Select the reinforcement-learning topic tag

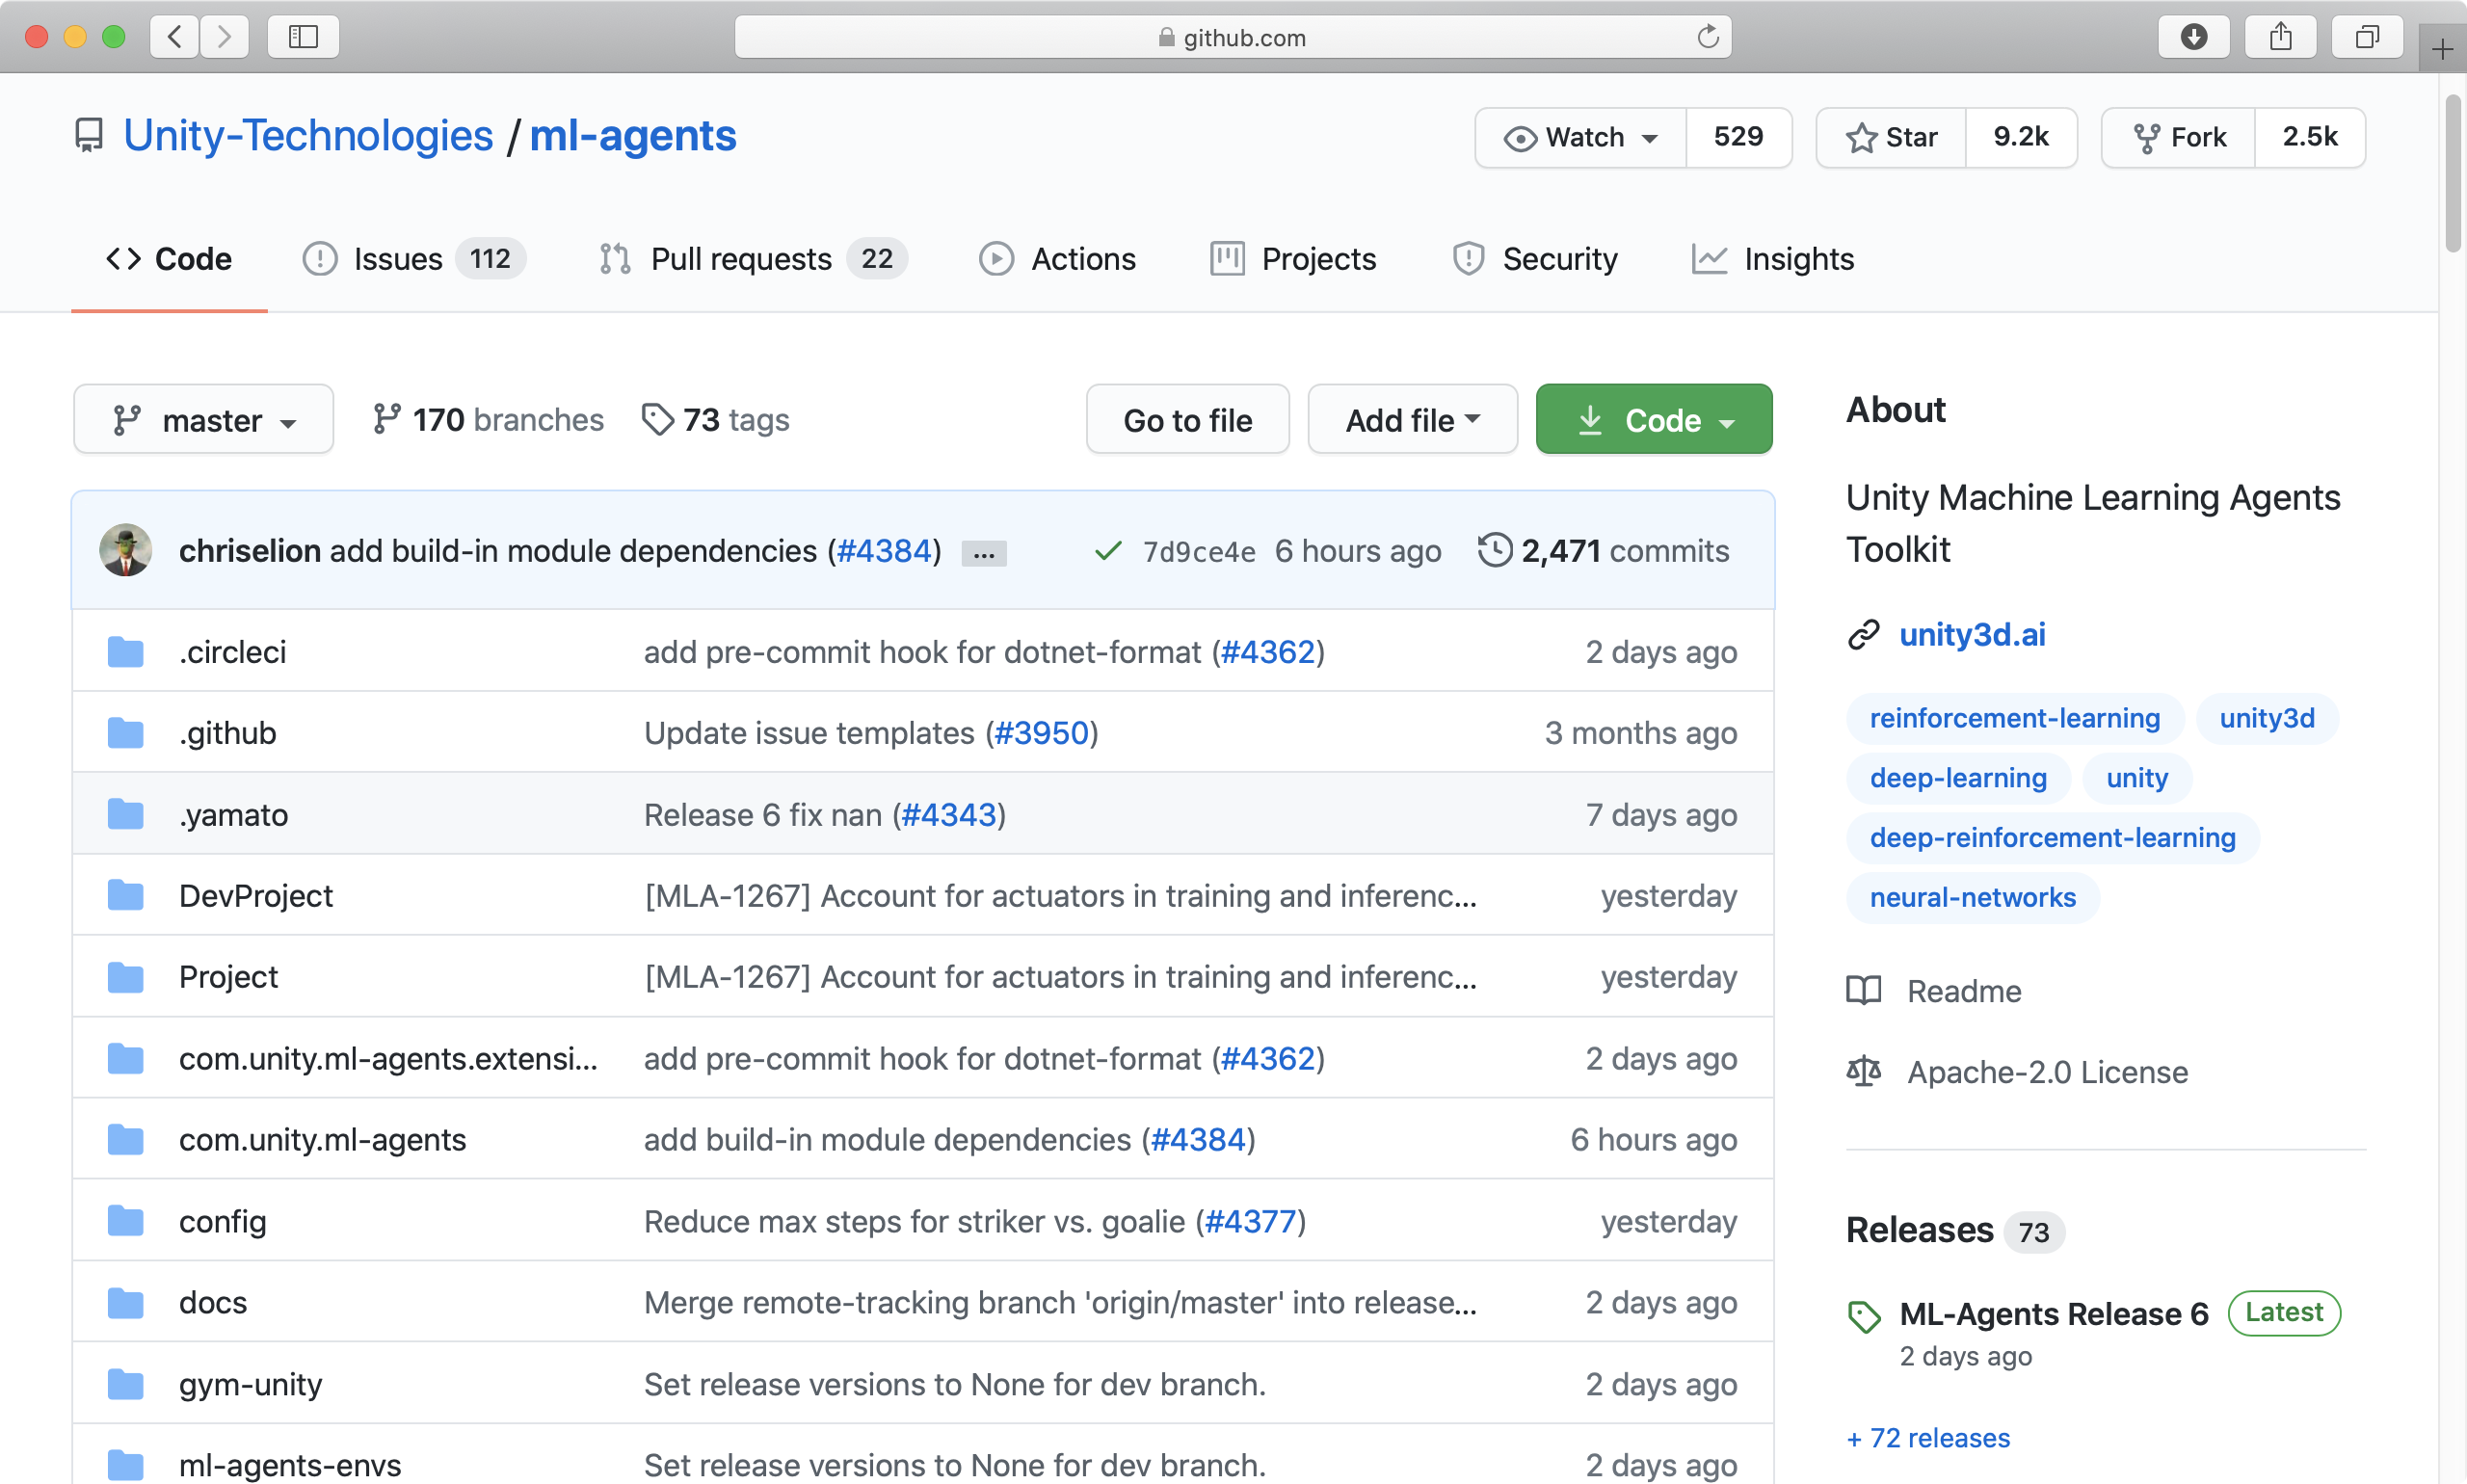point(2014,719)
